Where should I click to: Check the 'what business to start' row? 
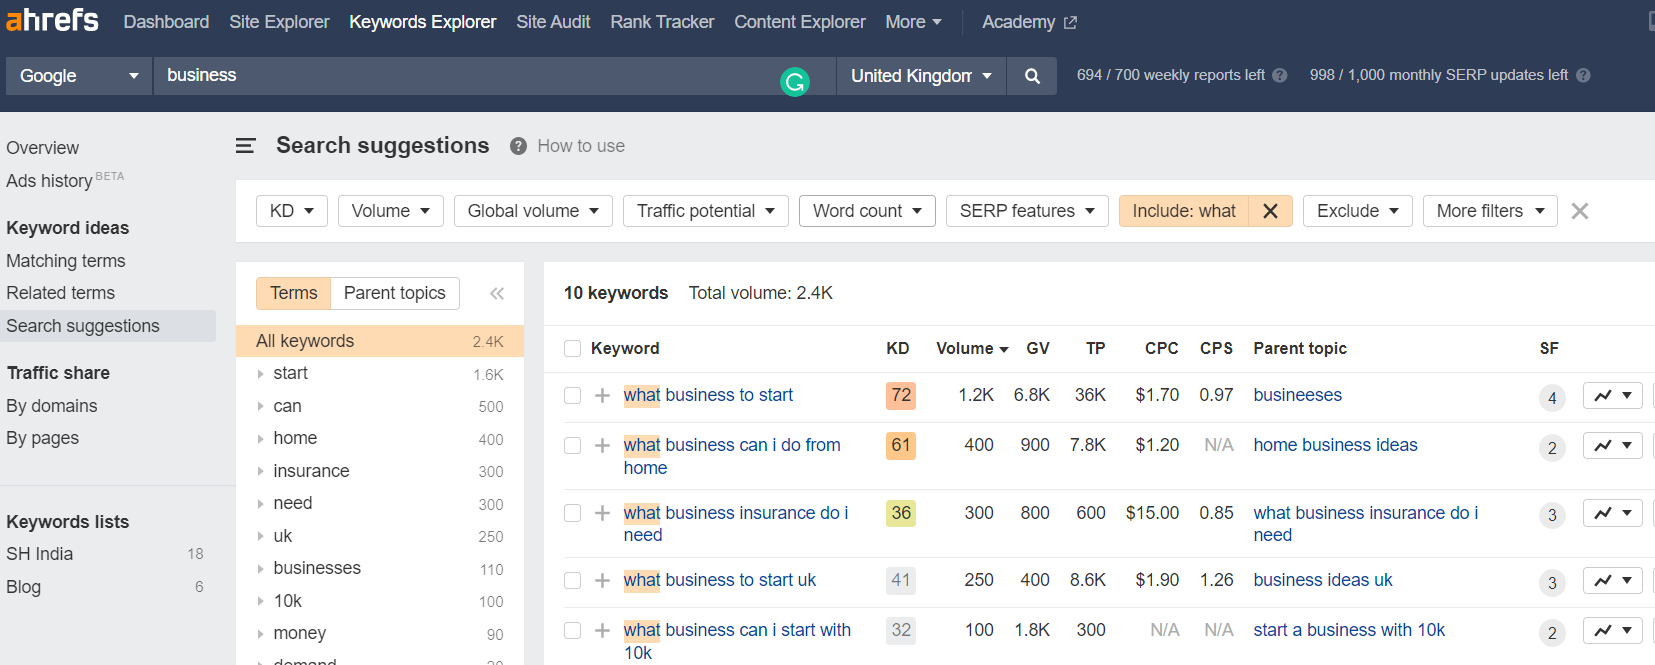[572, 395]
